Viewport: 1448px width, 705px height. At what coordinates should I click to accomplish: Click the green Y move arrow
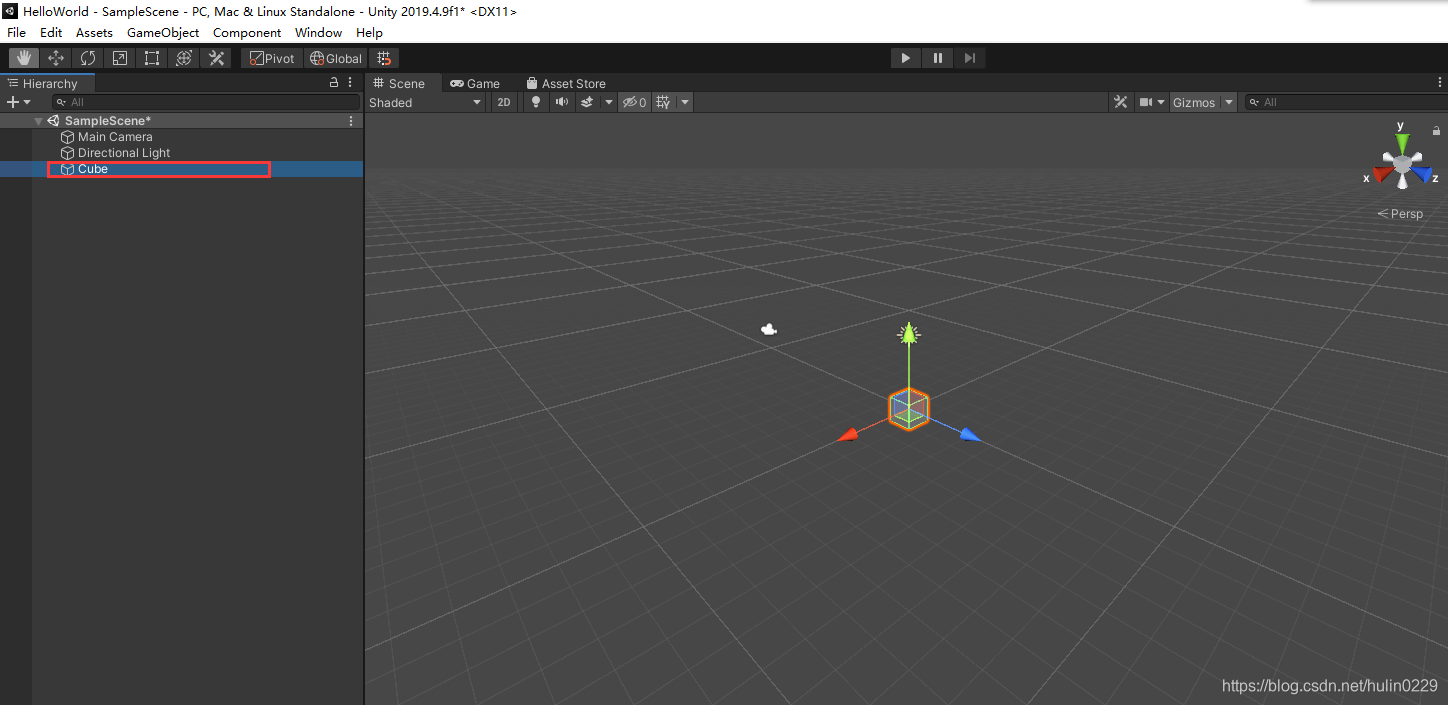click(x=908, y=334)
